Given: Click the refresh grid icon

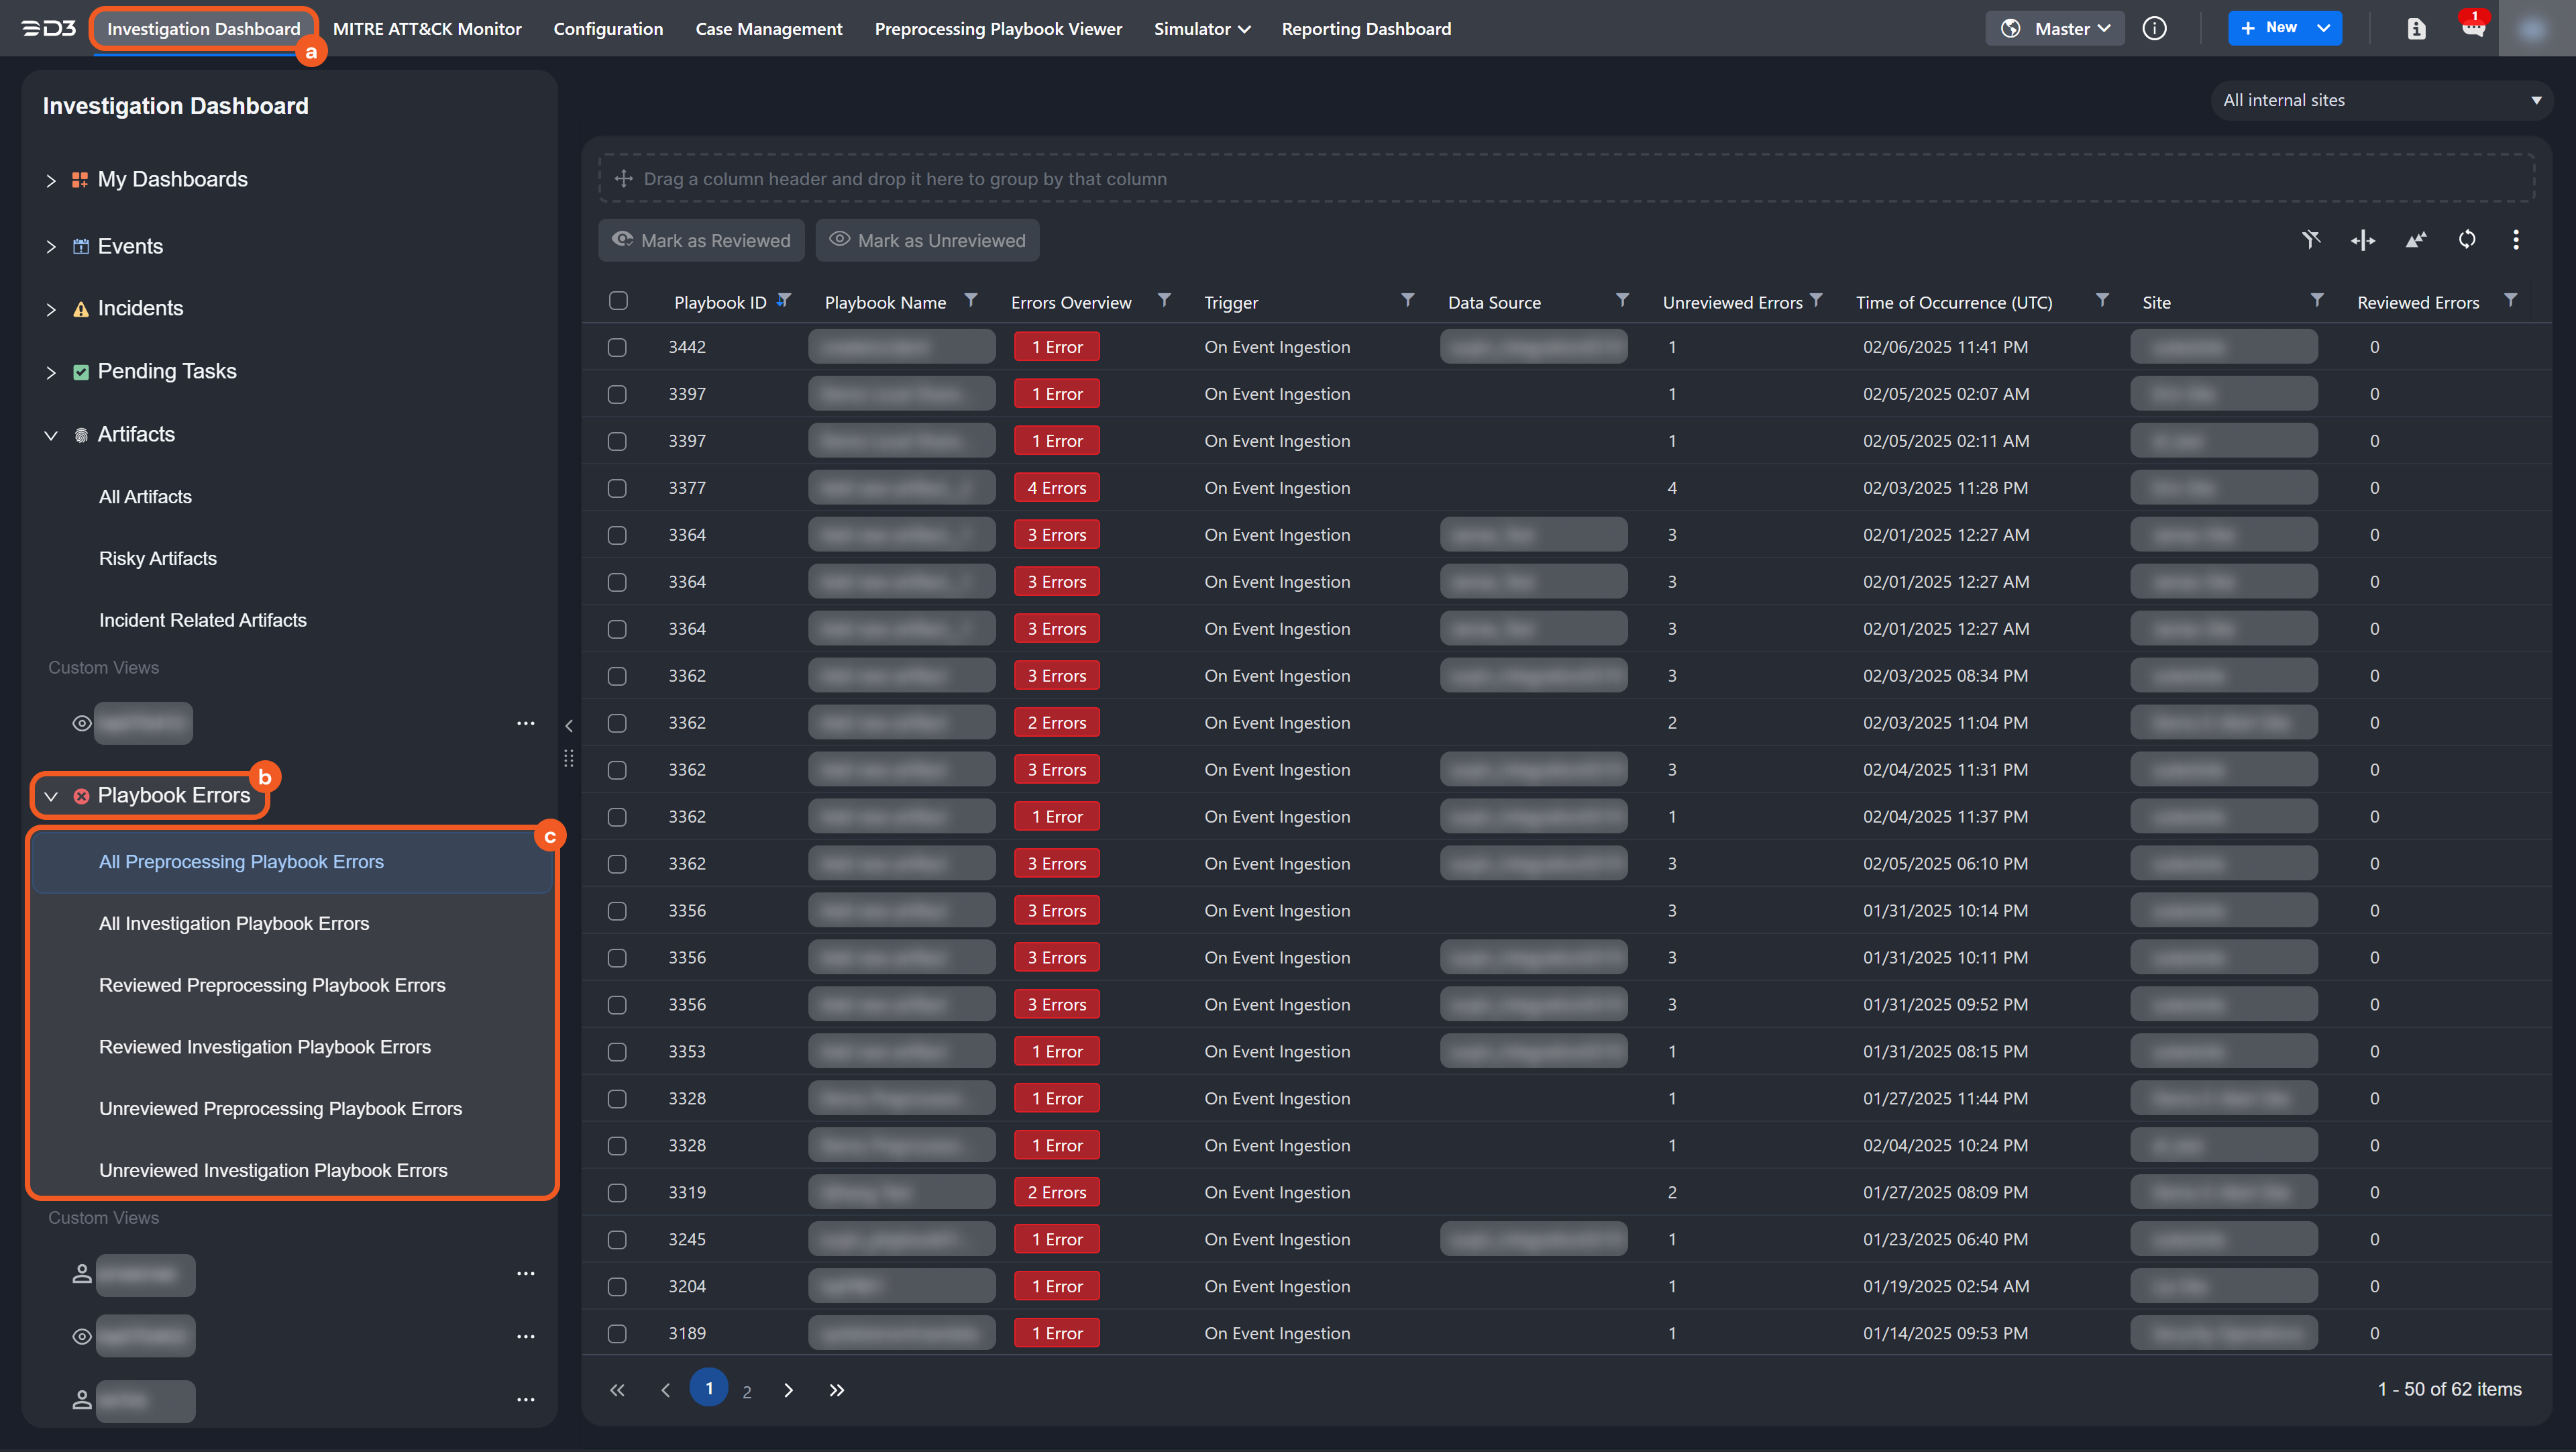Looking at the screenshot, I should point(2466,240).
